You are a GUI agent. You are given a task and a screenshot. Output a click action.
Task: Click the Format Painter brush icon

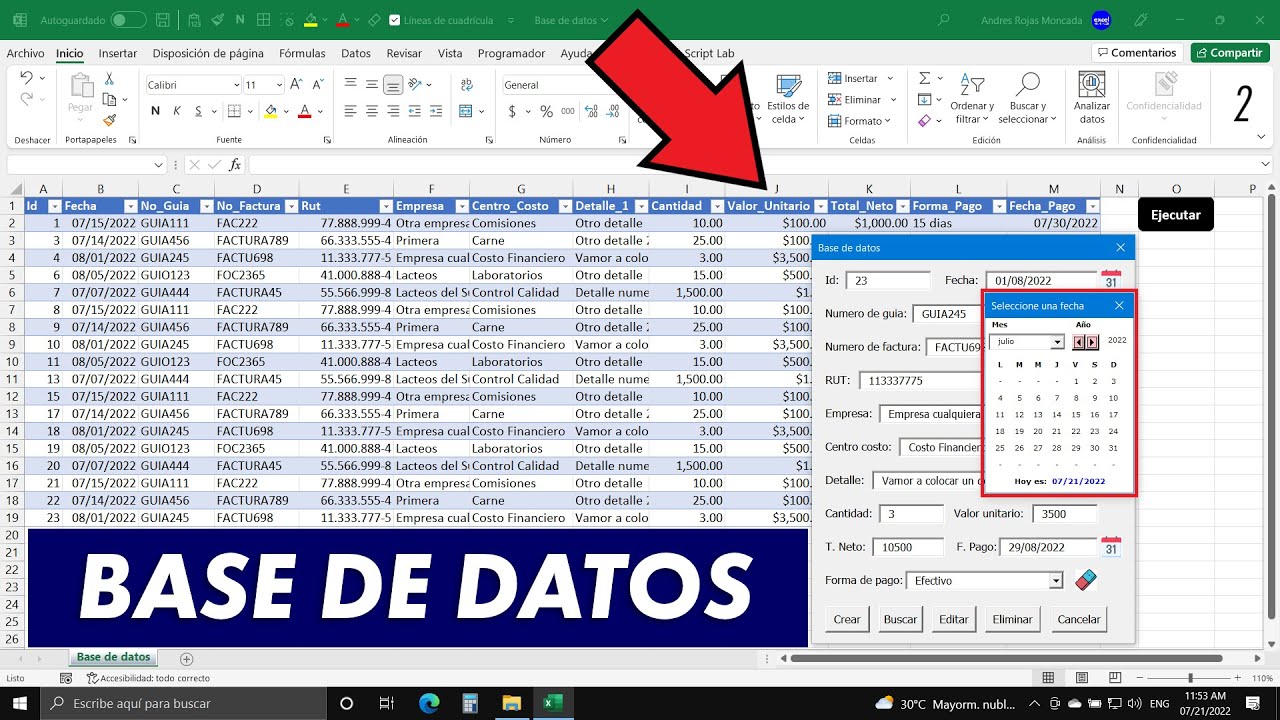click(109, 120)
